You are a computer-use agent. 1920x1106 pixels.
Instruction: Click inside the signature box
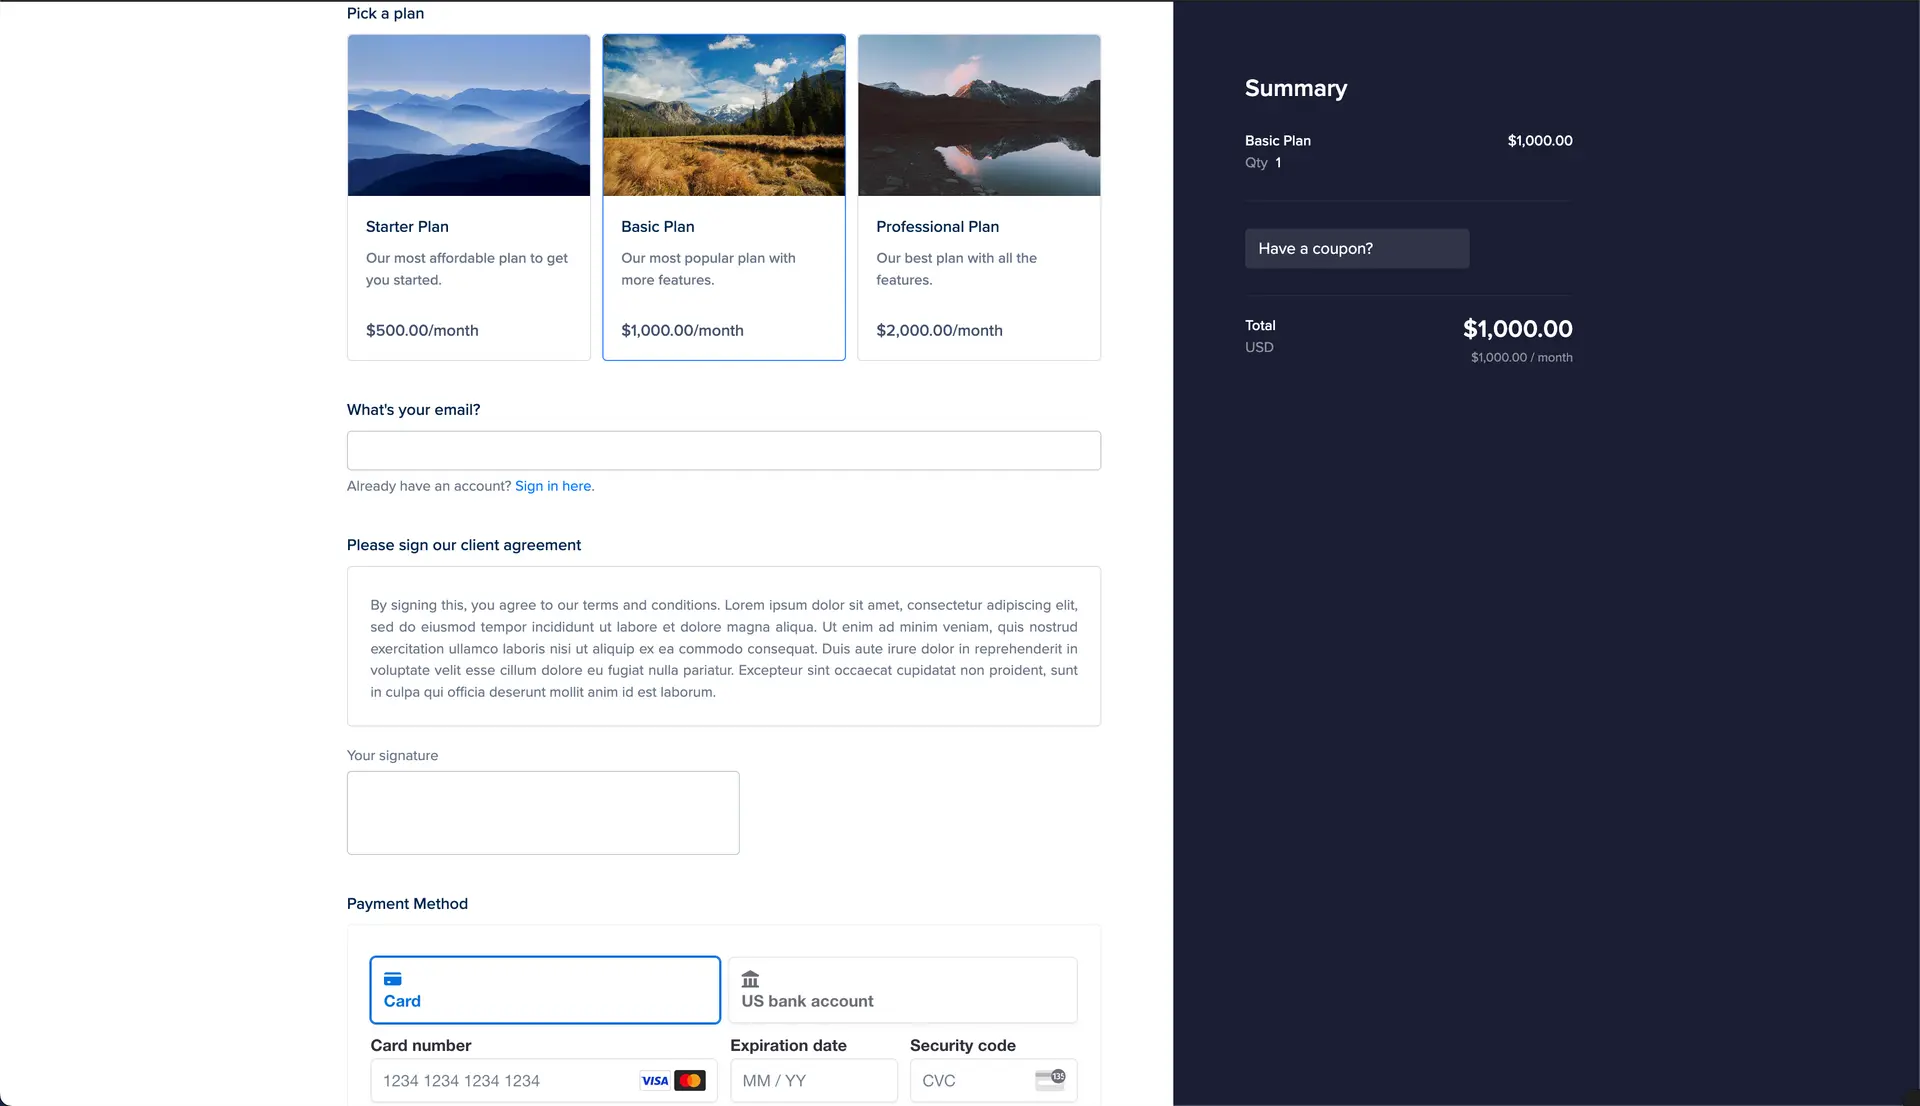(x=543, y=812)
